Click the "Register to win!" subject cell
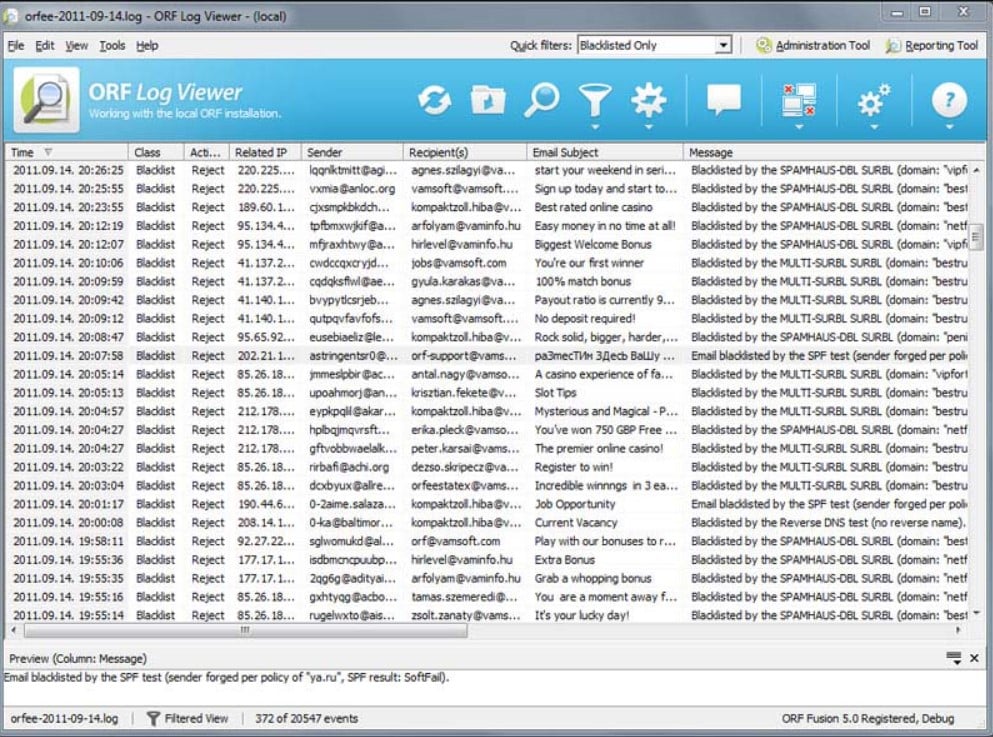 (x=574, y=467)
